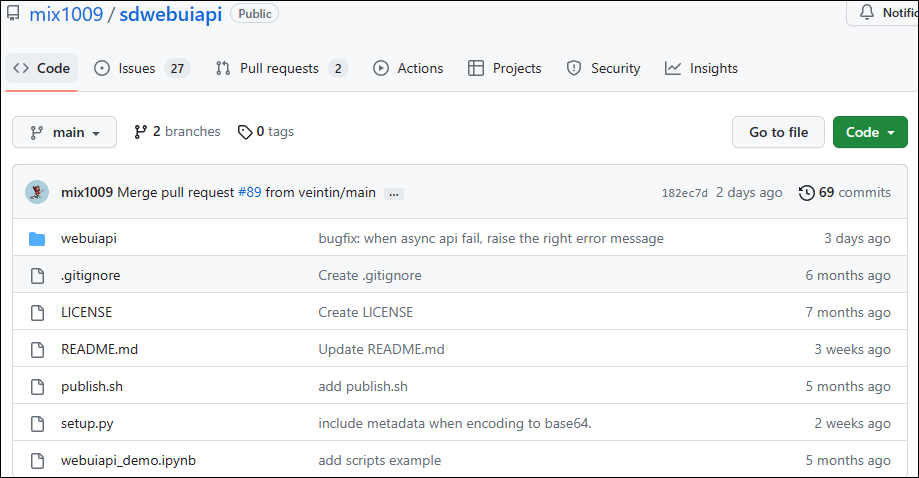Open commit hash 182ec7d
This screenshot has width=919, height=478.
tap(685, 193)
